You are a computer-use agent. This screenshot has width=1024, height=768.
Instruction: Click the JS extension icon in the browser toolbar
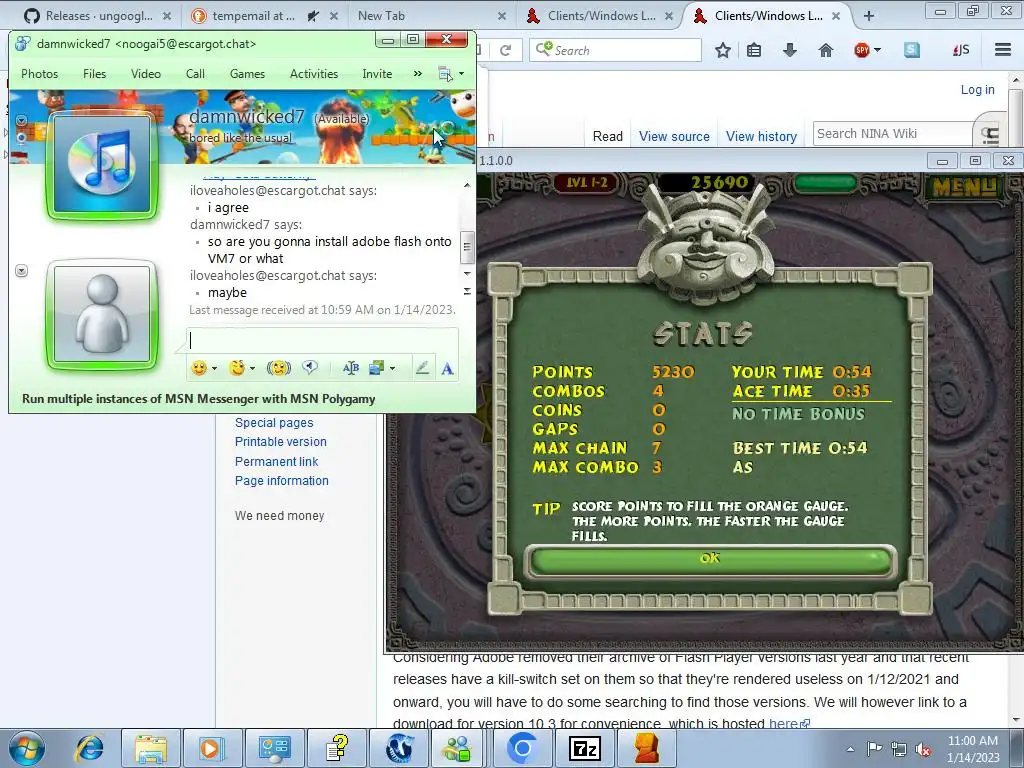(961, 50)
